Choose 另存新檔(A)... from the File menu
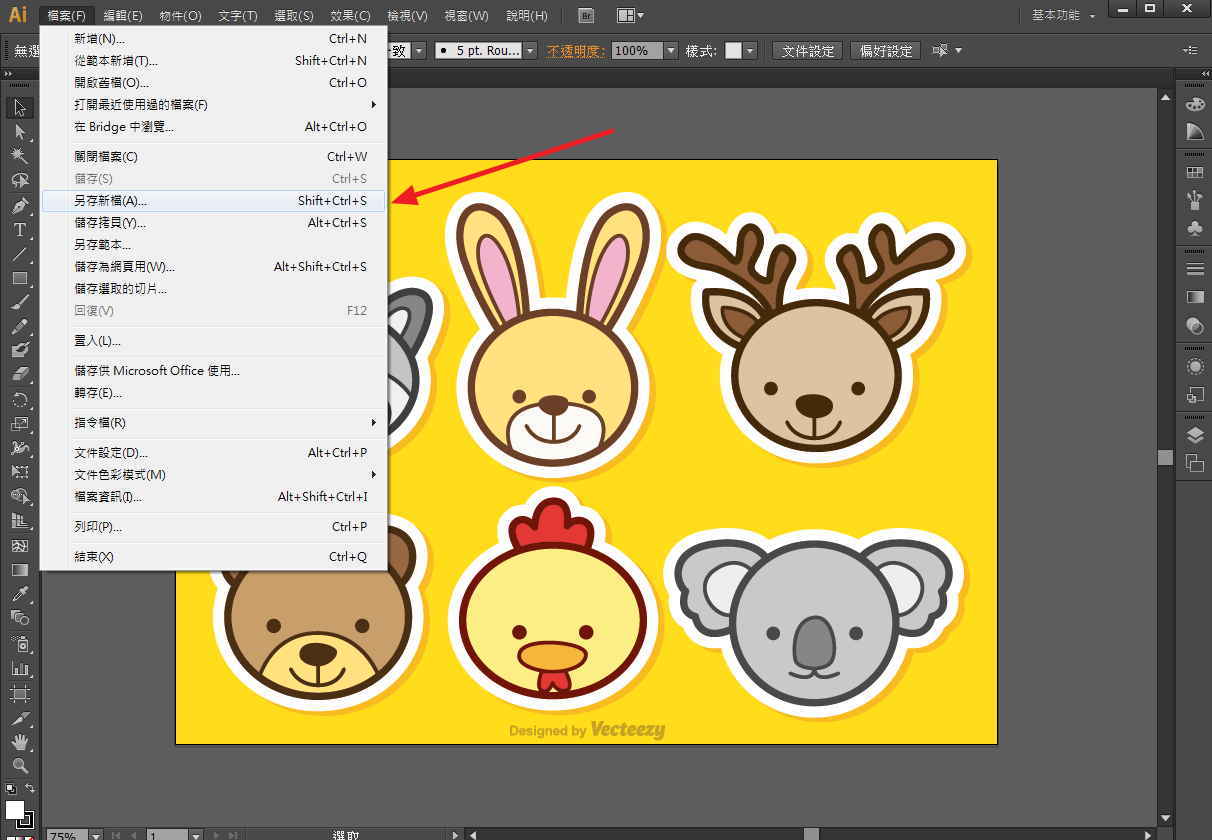This screenshot has width=1212, height=840. click(x=213, y=200)
